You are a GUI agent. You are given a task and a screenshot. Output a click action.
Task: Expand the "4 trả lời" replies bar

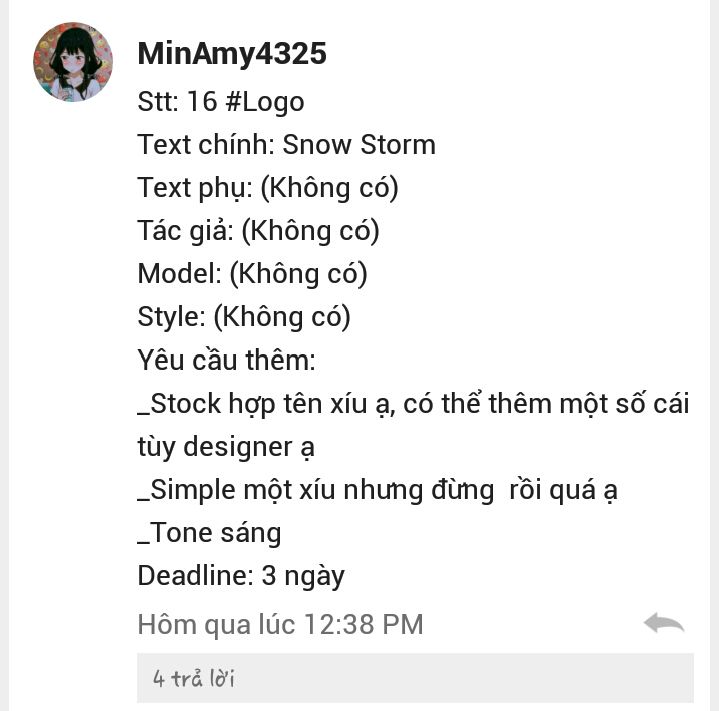tap(415, 678)
